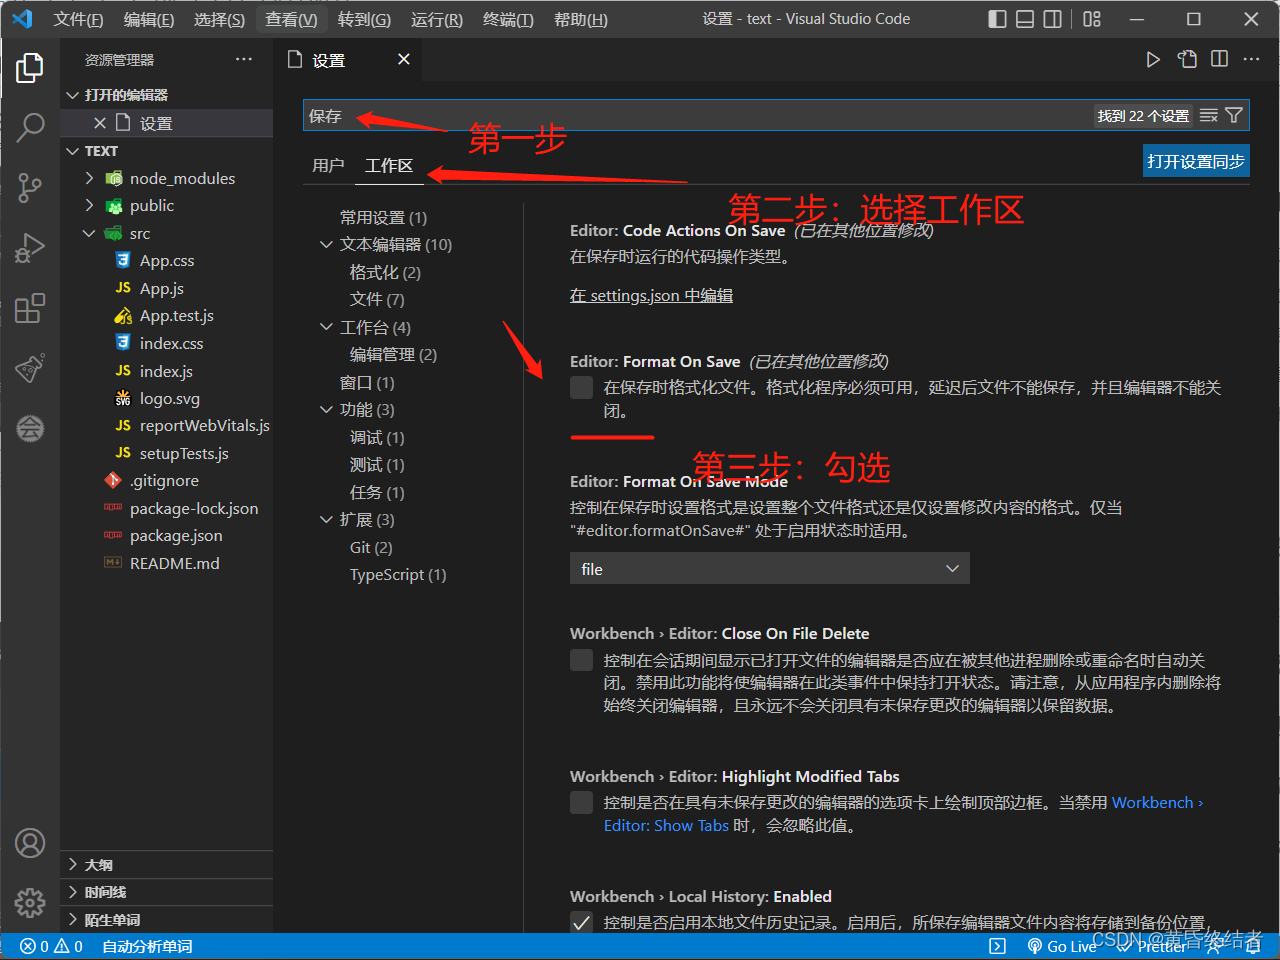Open 在 settings.json 中编辑 link
This screenshot has width=1280, height=960.
(x=651, y=295)
